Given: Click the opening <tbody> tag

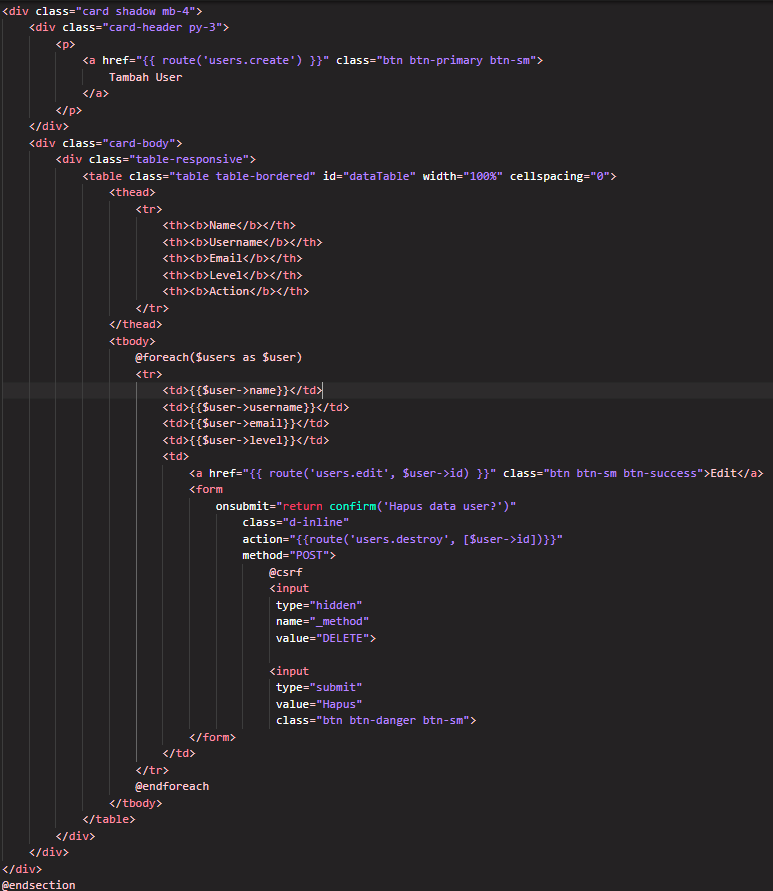Looking at the screenshot, I should click(132, 342).
